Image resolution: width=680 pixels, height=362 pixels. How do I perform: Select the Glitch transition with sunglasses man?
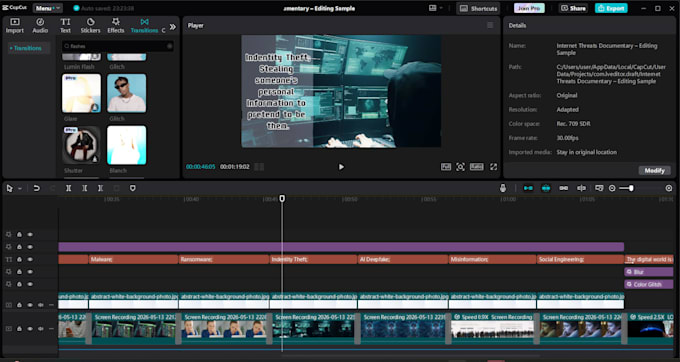click(127, 93)
